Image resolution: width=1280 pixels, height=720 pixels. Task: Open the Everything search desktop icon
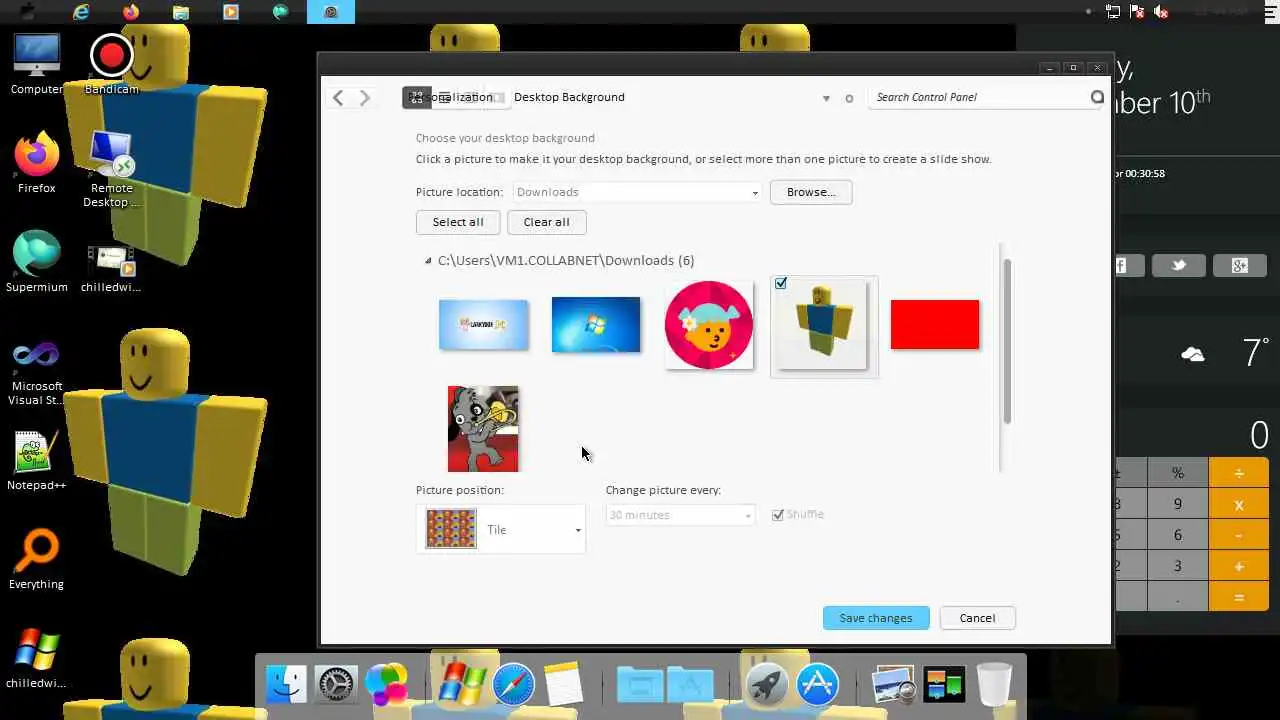click(36, 559)
